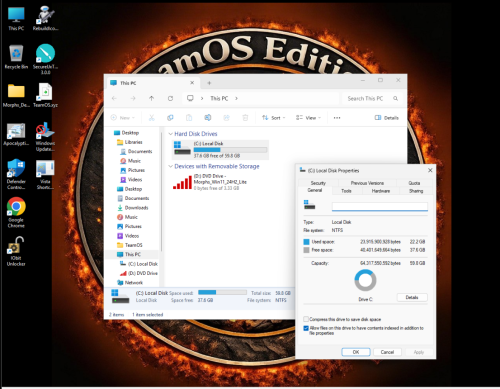
Task: Click chevron after This PC in address bar
Action: 236,98
